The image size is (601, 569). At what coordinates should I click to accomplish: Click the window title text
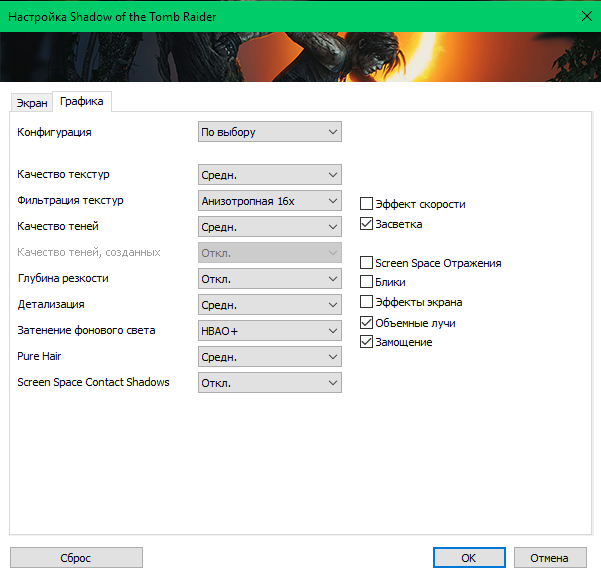coord(112,17)
